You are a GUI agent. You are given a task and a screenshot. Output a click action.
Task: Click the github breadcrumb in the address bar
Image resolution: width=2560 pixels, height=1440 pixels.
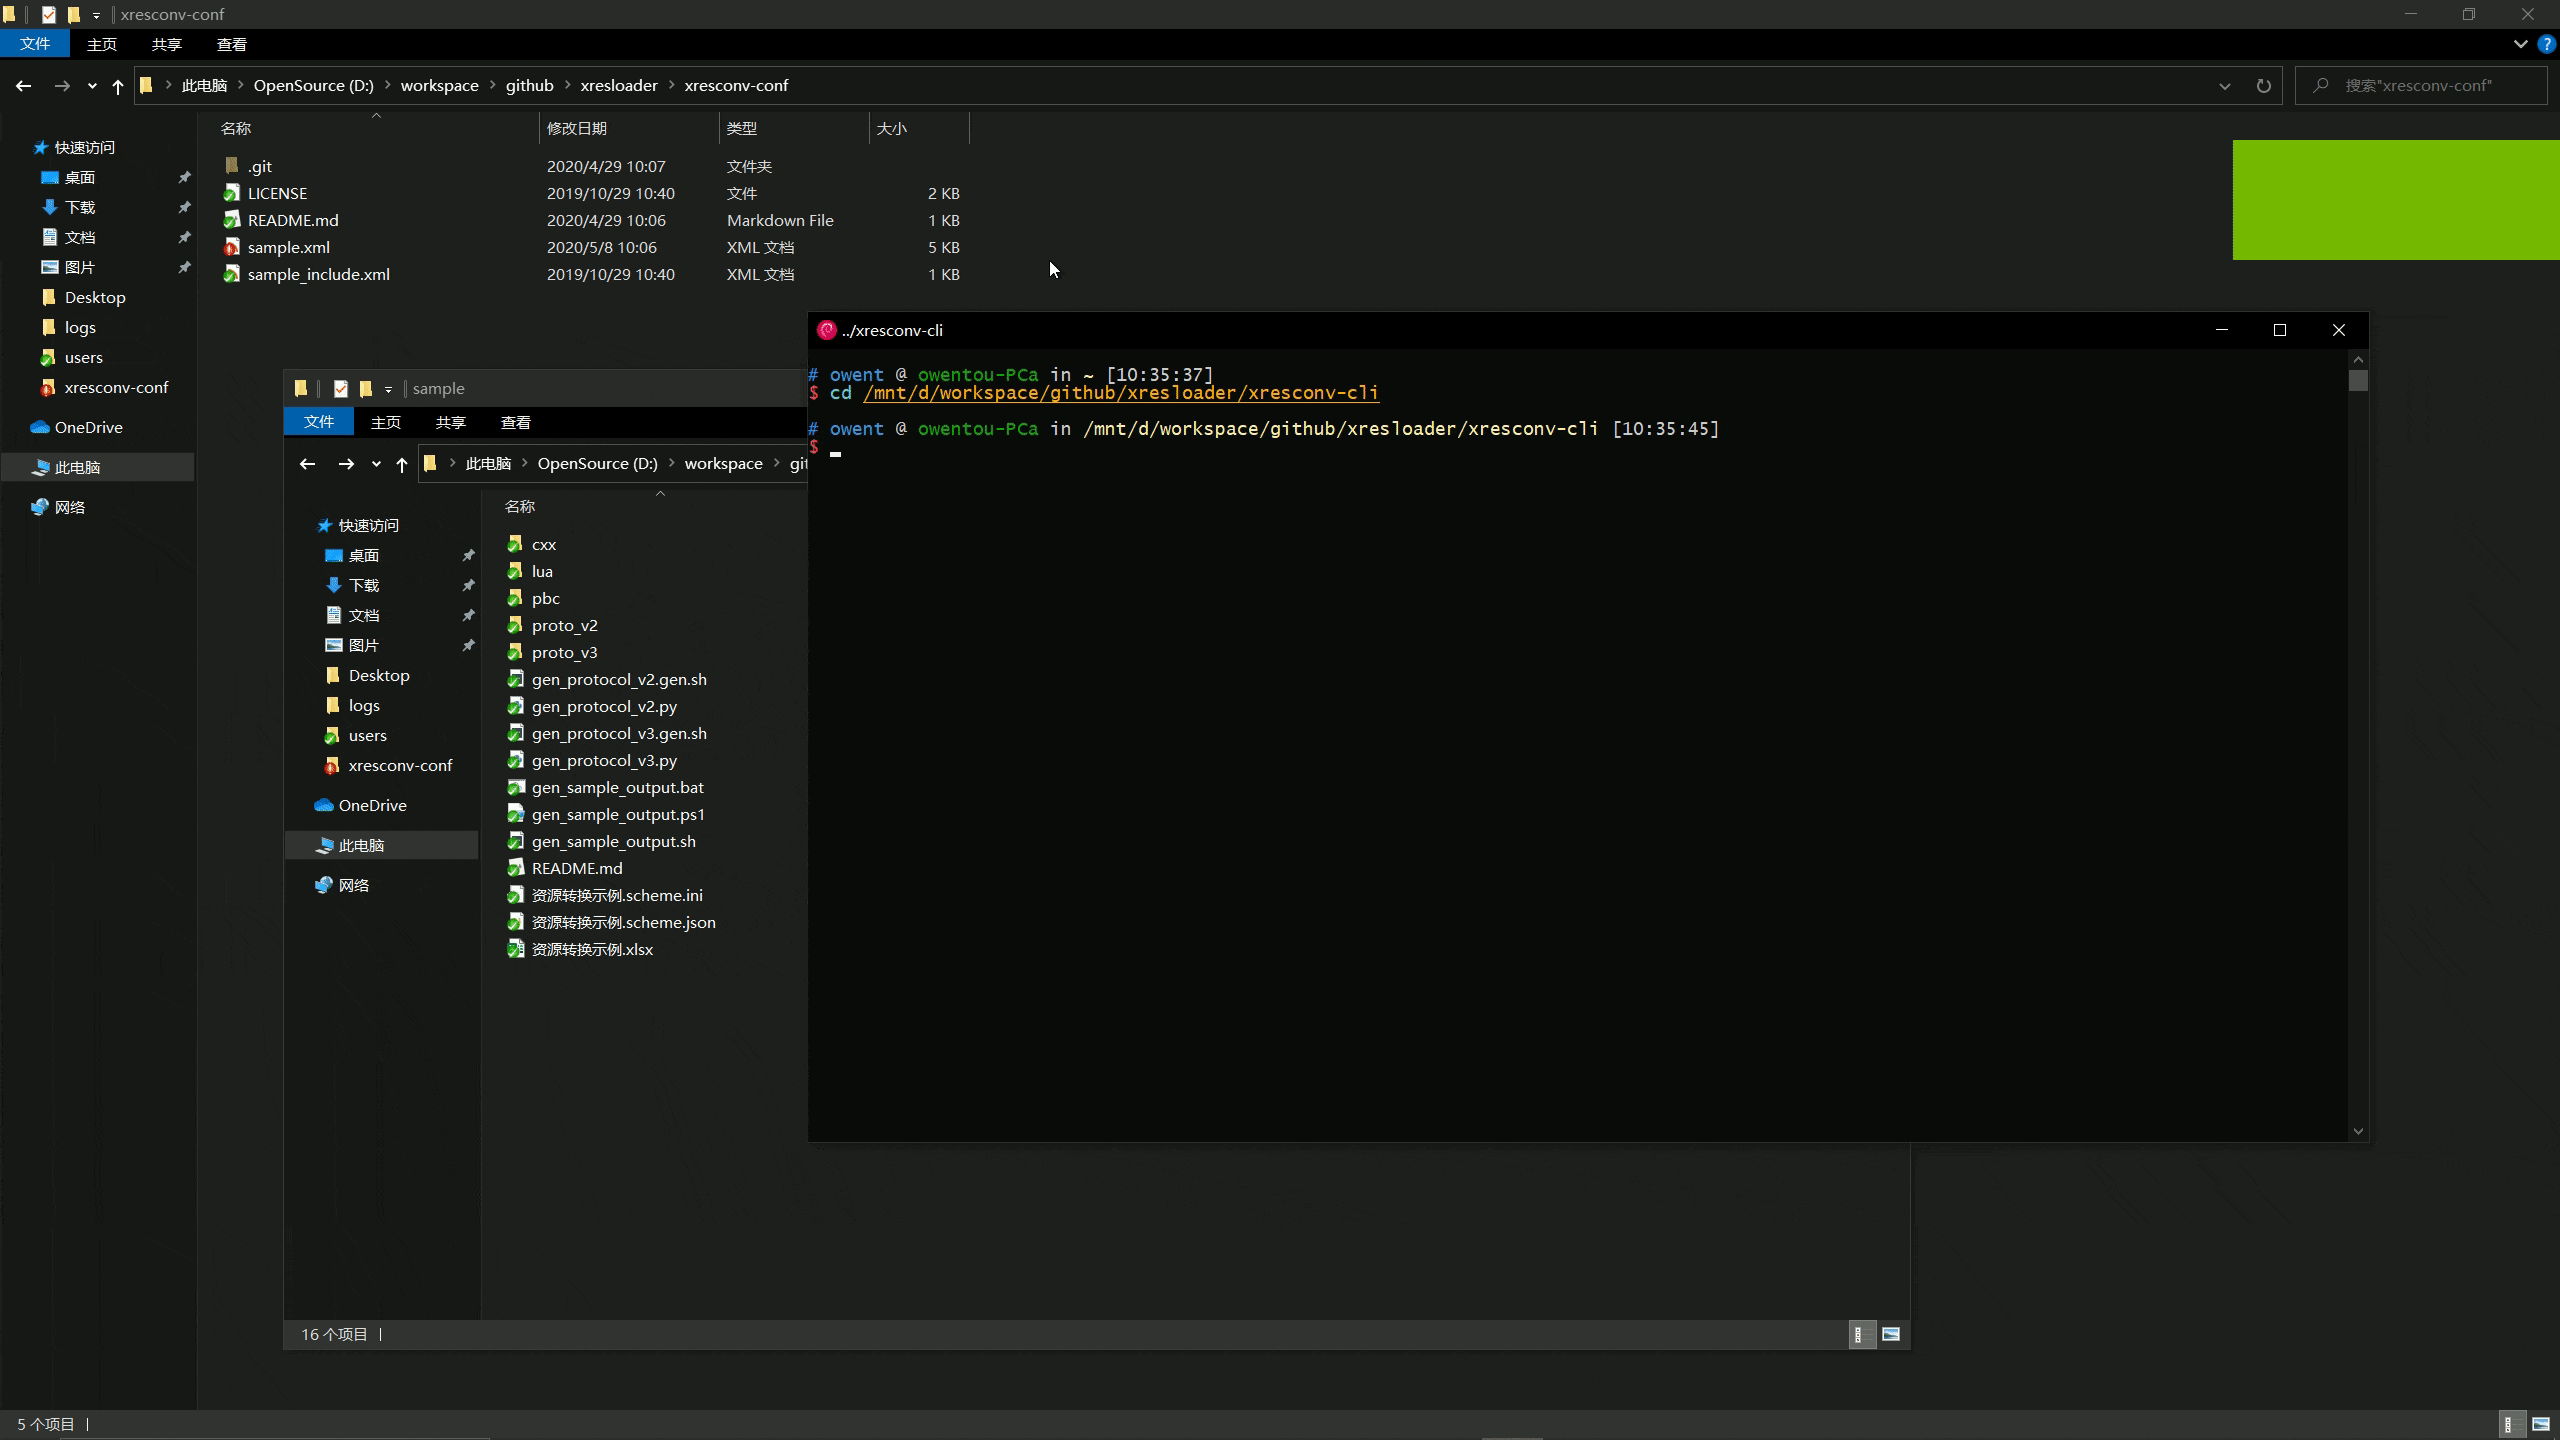(x=529, y=86)
